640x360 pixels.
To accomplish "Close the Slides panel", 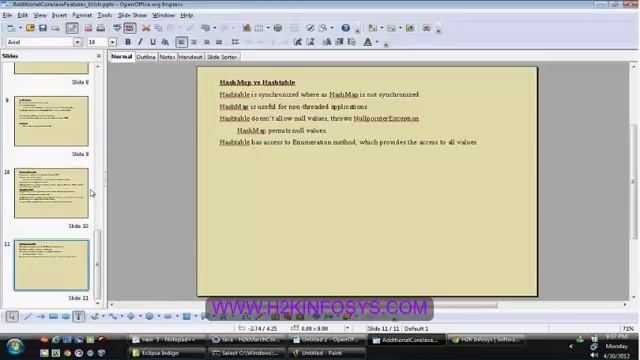I will click(x=99, y=56).
